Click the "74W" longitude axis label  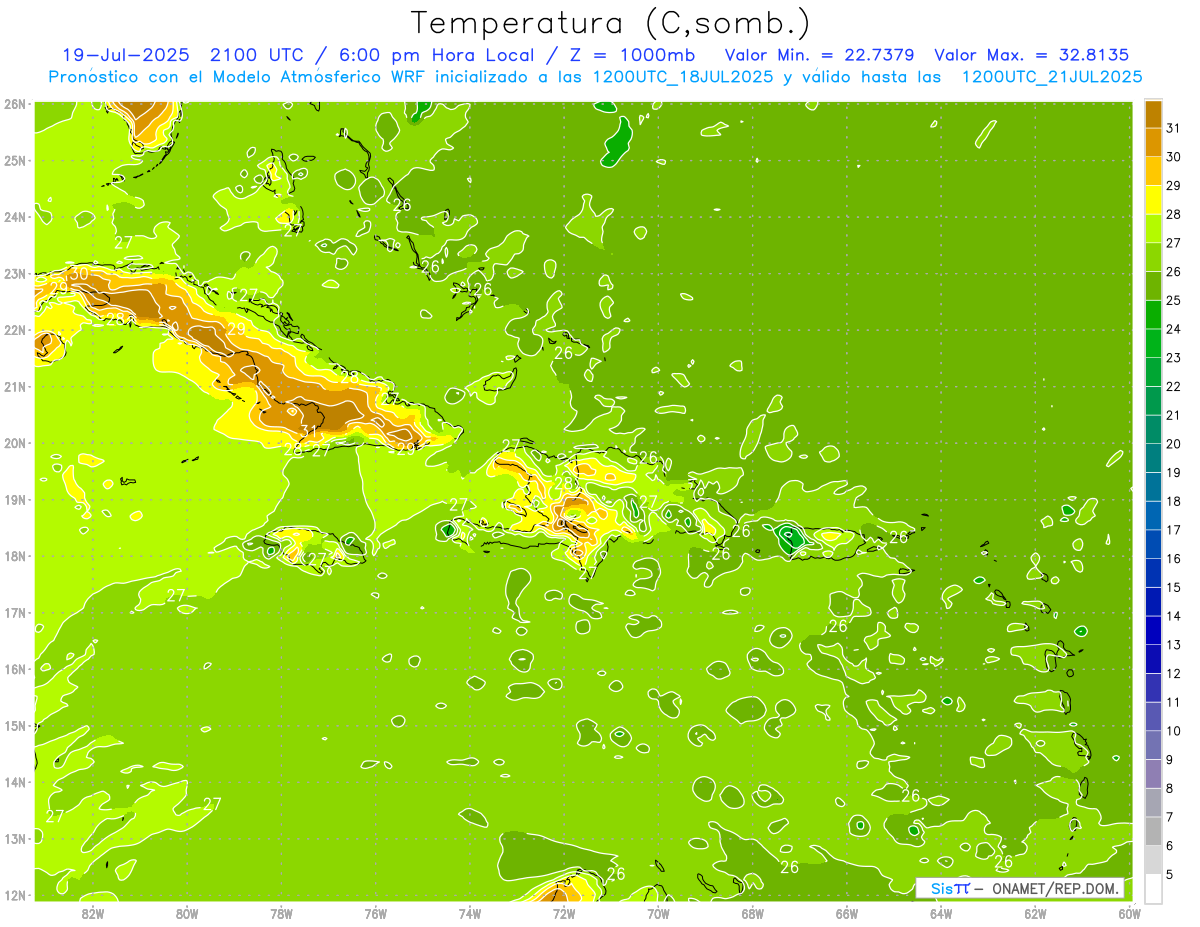pyautogui.click(x=470, y=913)
